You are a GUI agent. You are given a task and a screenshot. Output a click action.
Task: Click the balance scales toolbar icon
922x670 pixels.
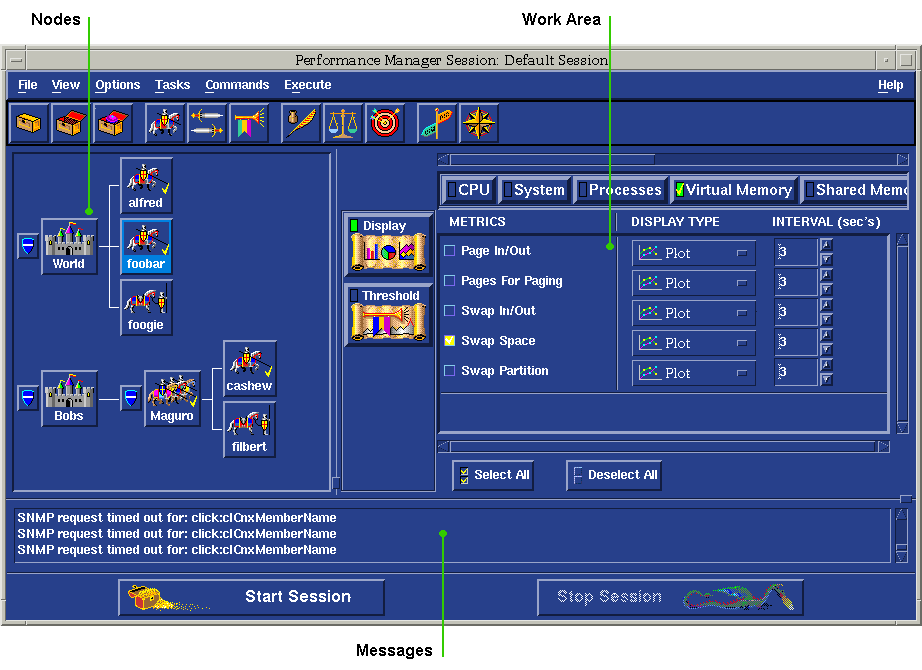tap(343, 124)
